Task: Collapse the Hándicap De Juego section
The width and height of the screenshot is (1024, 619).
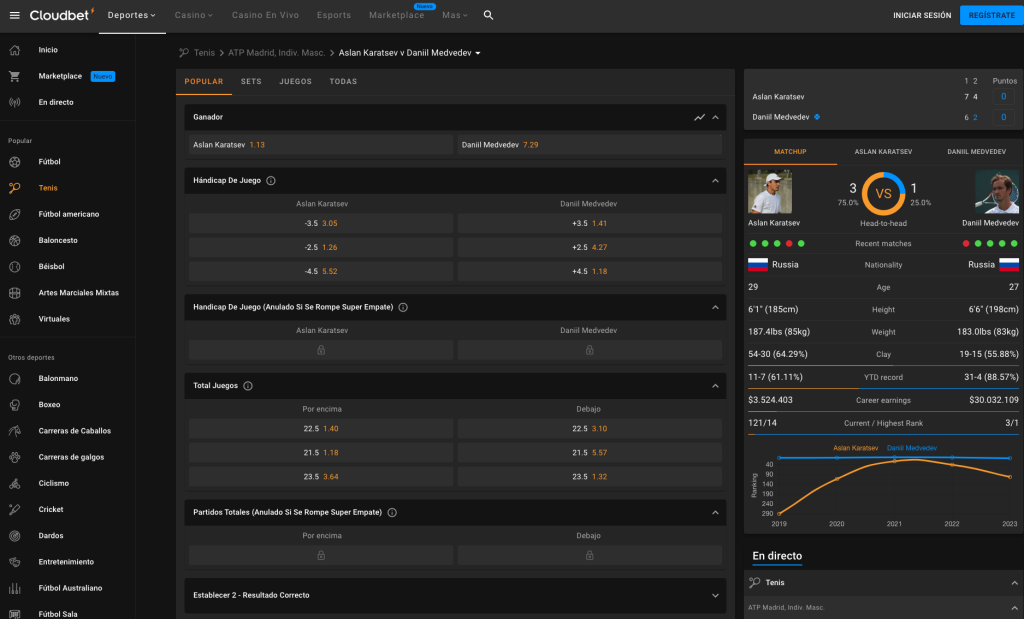Action: click(715, 181)
